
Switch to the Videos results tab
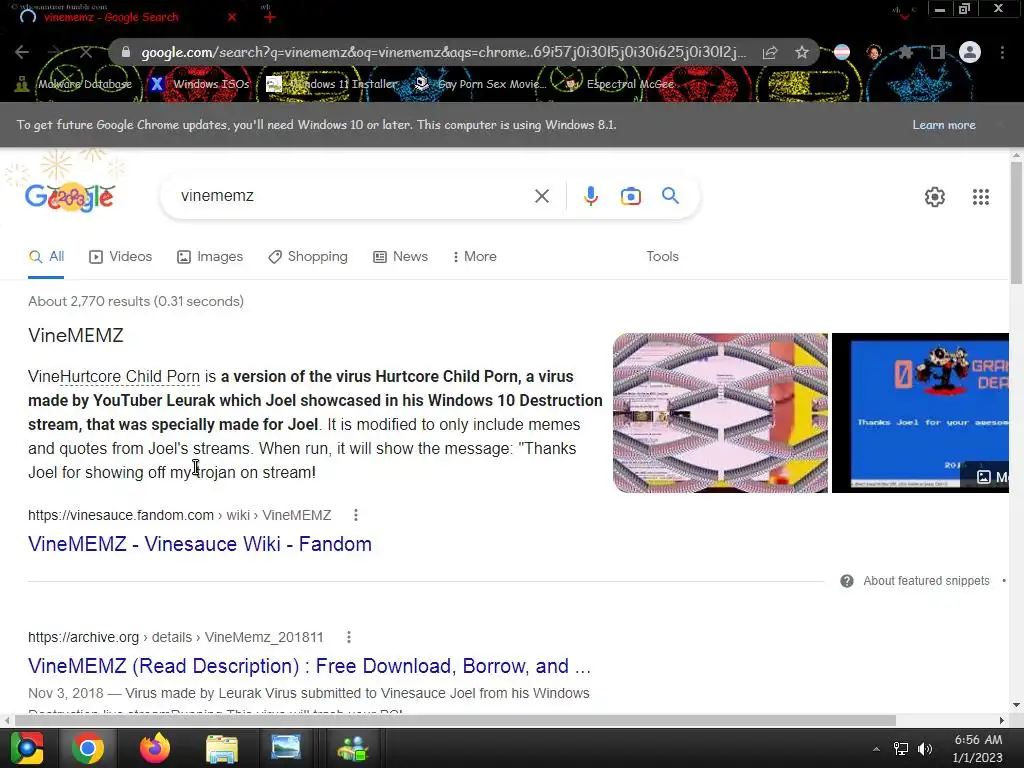click(x=121, y=257)
